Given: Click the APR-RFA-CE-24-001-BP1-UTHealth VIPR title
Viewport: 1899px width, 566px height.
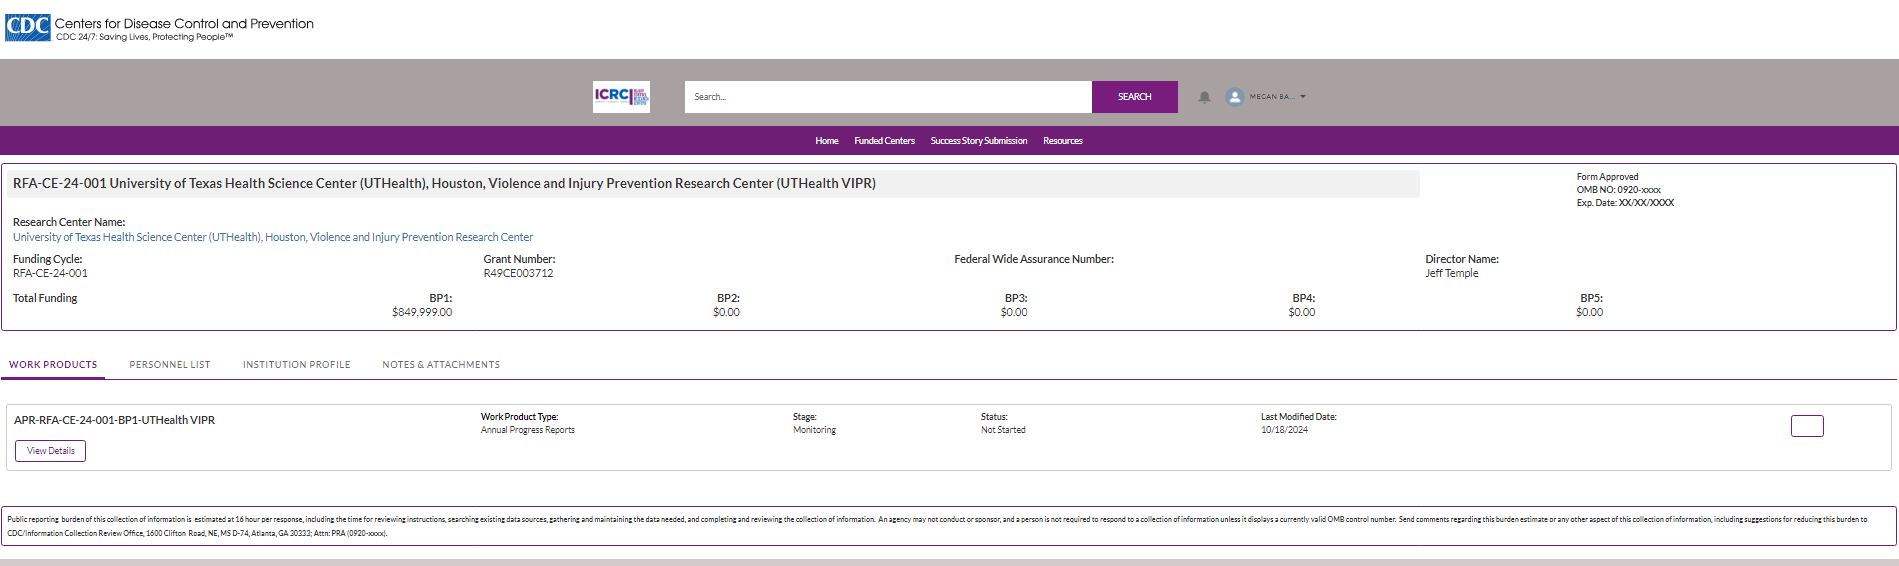Looking at the screenshot, I should tap(114, 421).
